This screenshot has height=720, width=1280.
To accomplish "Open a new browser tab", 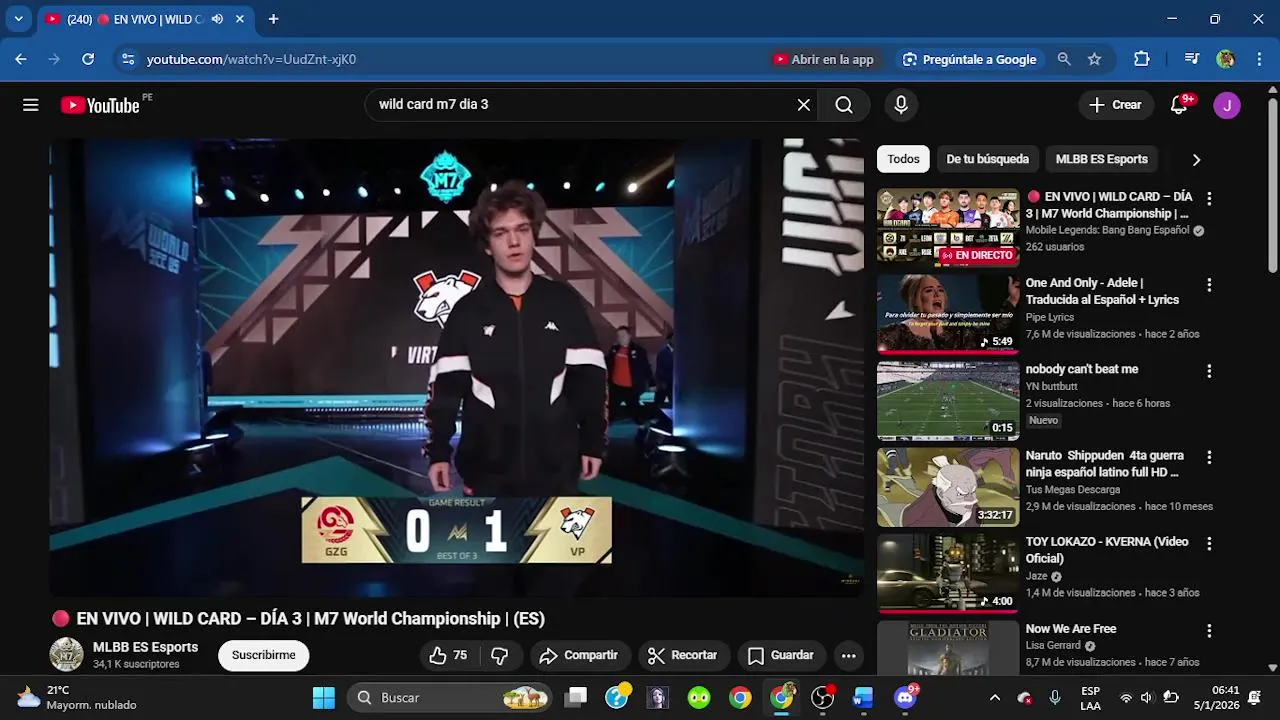I will [273, 19].
